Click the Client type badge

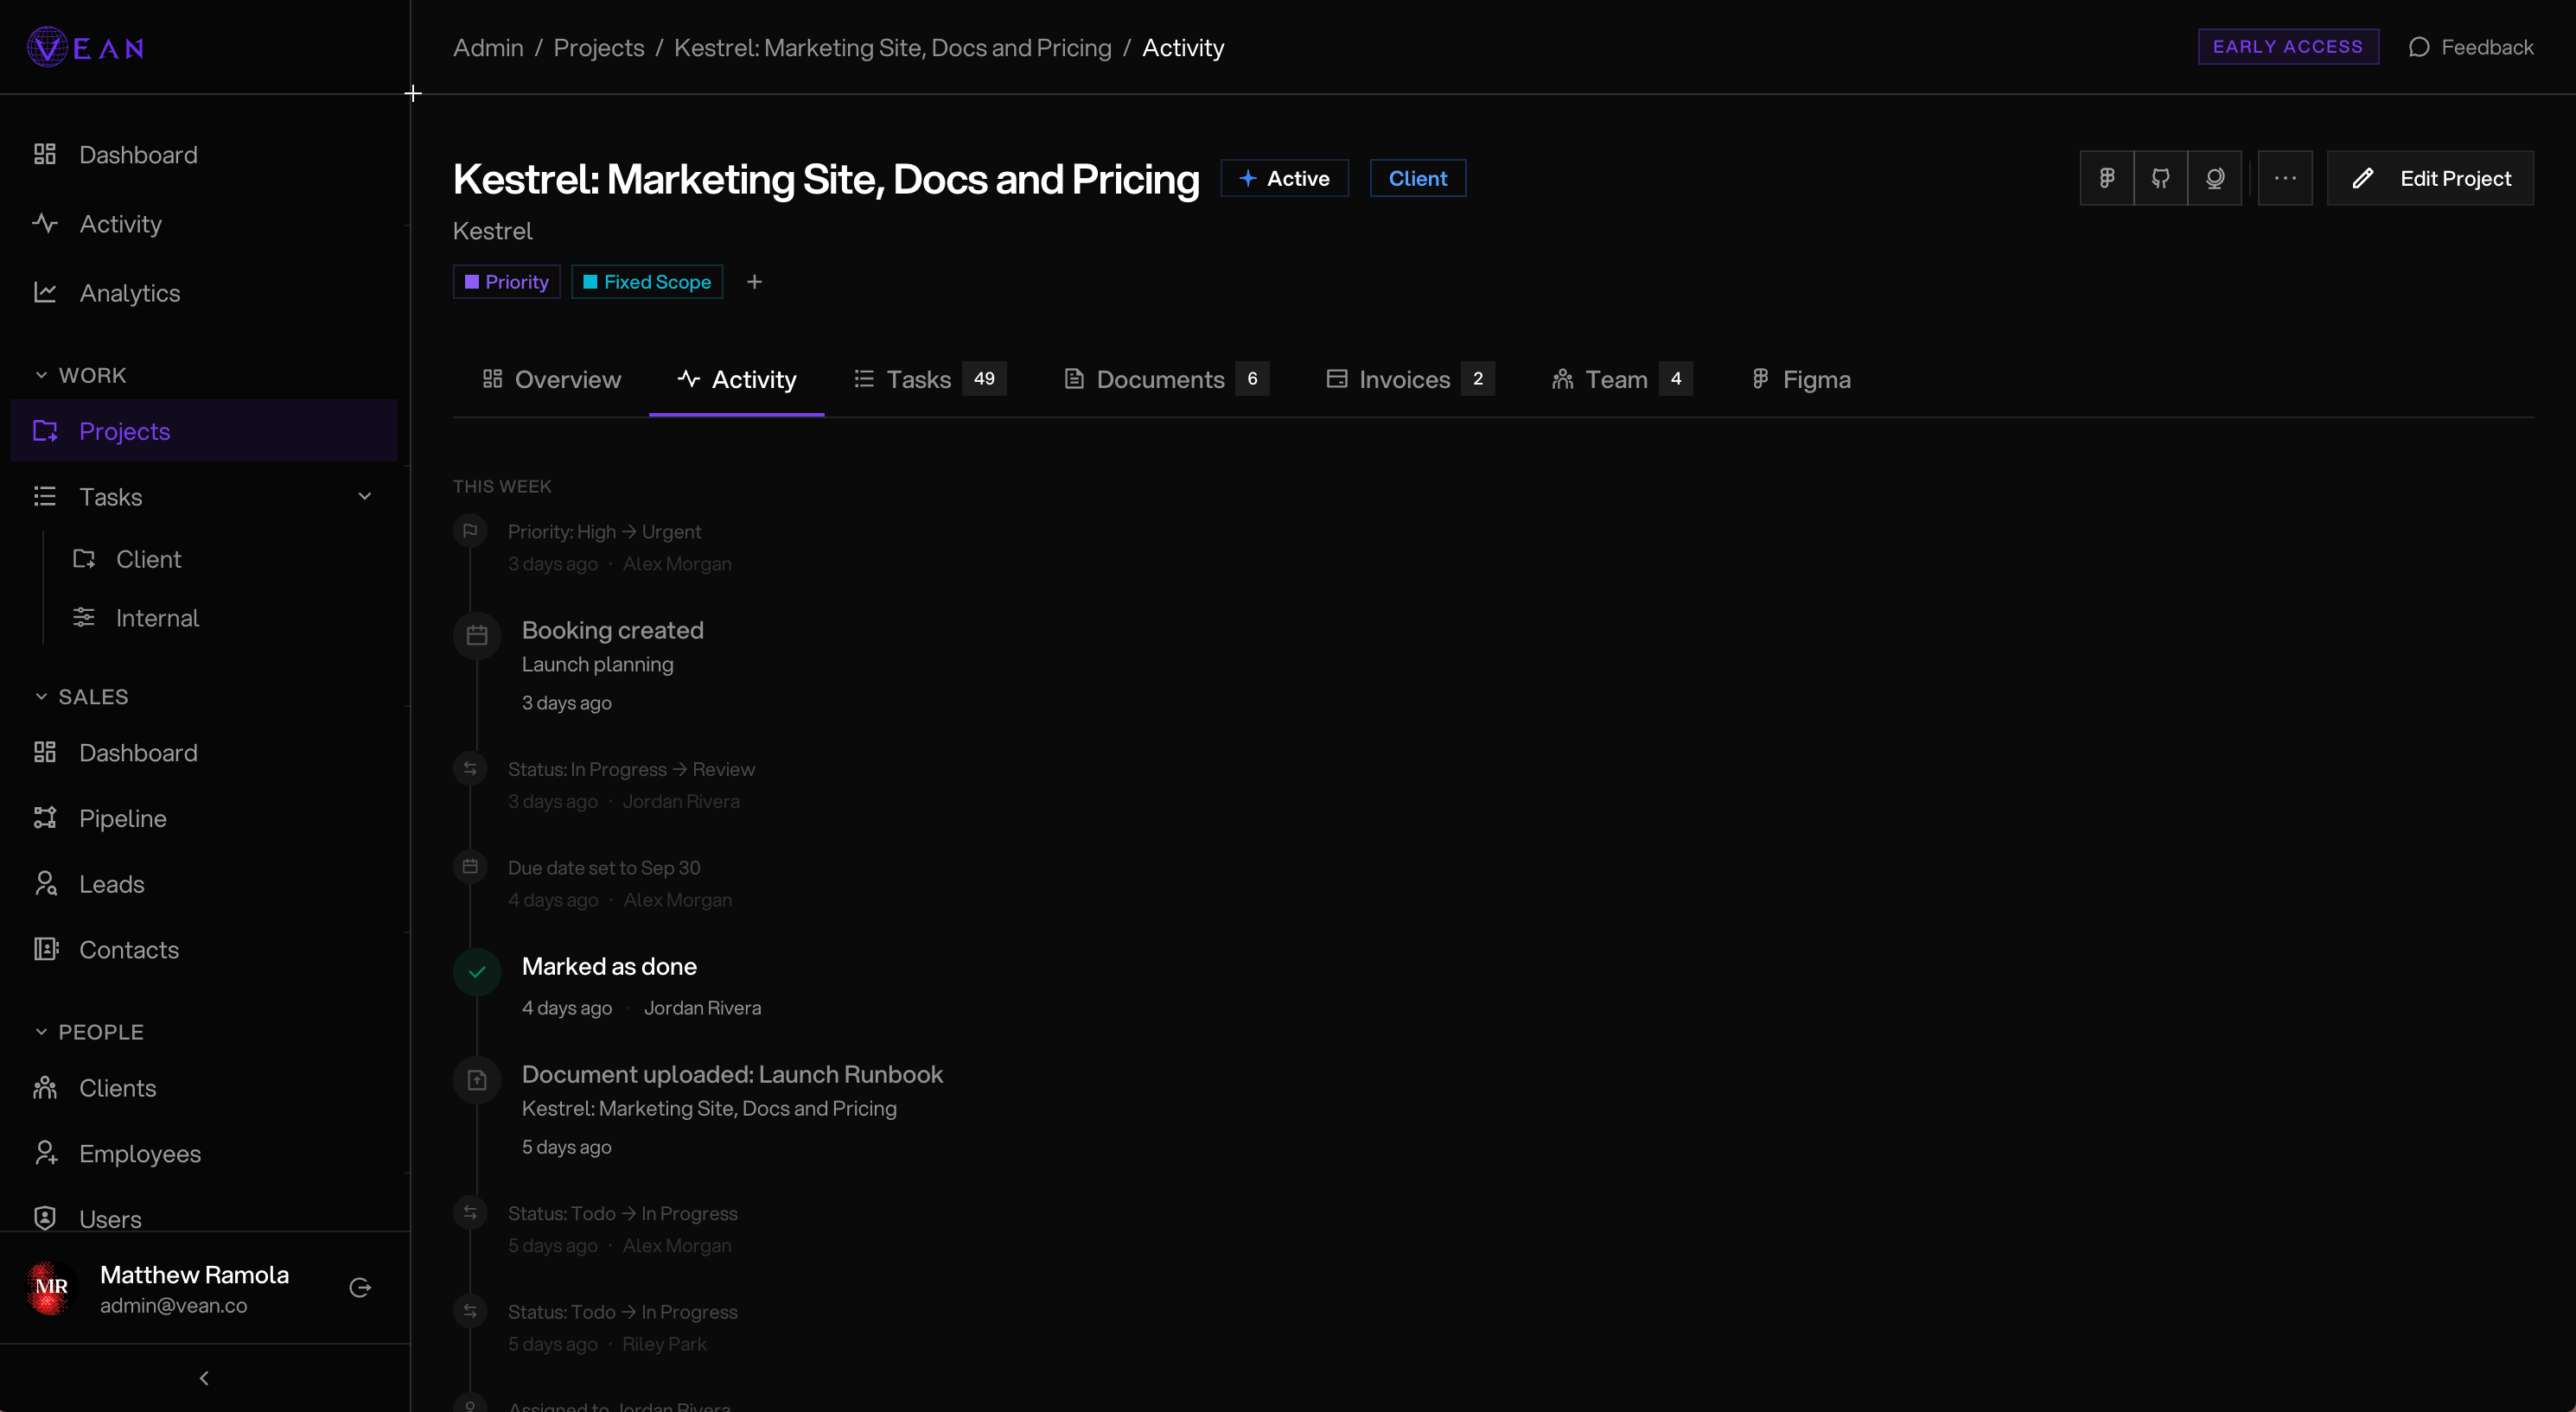(1417, 178)
